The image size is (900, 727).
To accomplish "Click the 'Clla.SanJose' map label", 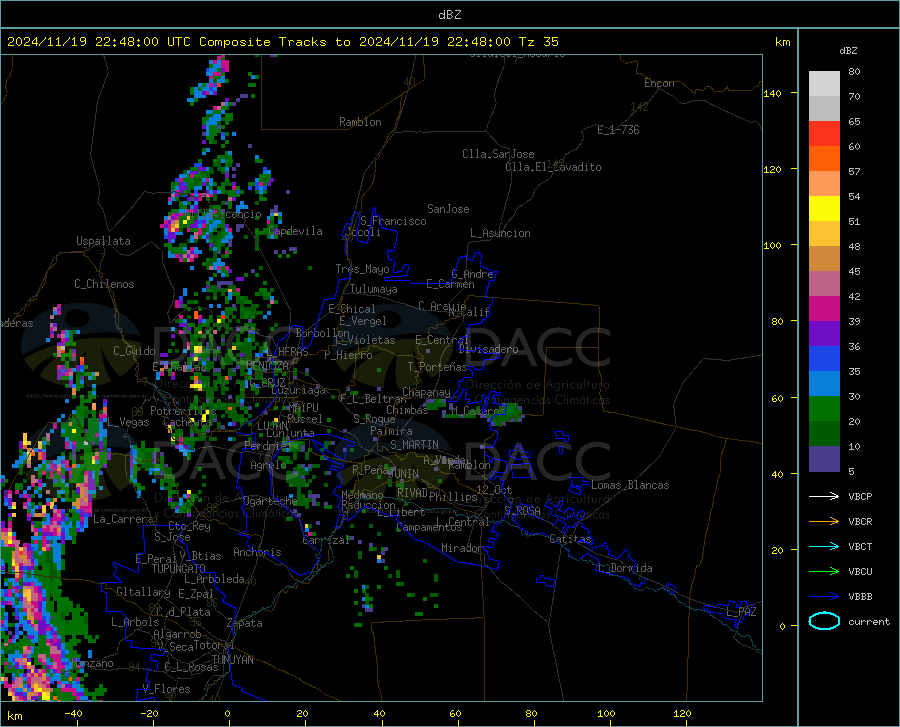I will pyautogui.click(x=498, y=154).
